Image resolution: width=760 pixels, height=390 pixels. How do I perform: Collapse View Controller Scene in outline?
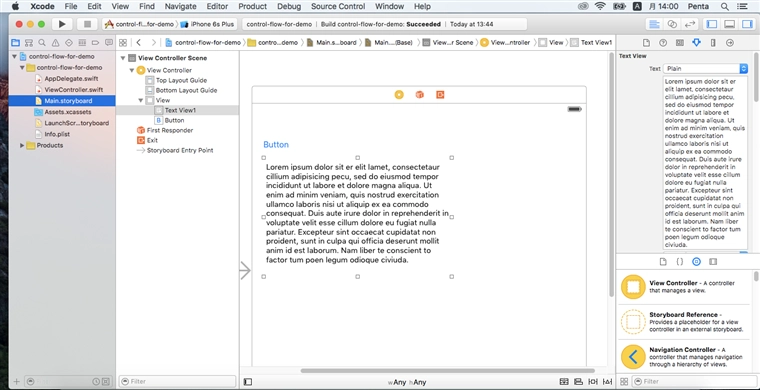pyautogui.click(x=123, y=58)
